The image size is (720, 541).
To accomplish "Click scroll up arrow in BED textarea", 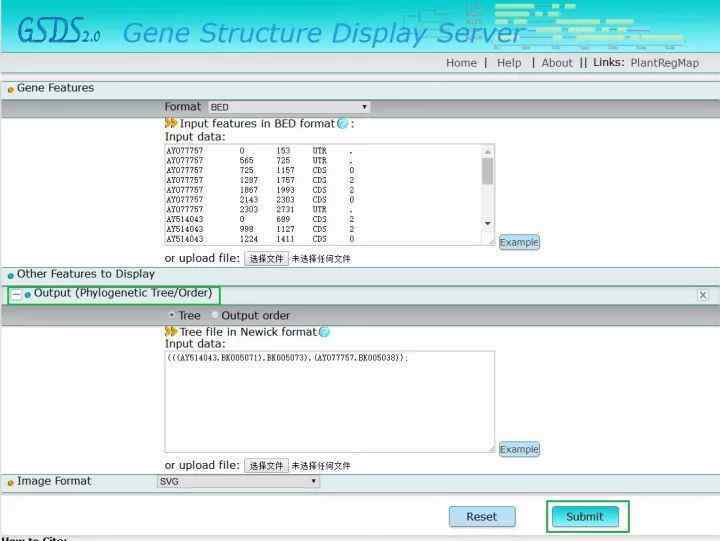I will point(488,151).
